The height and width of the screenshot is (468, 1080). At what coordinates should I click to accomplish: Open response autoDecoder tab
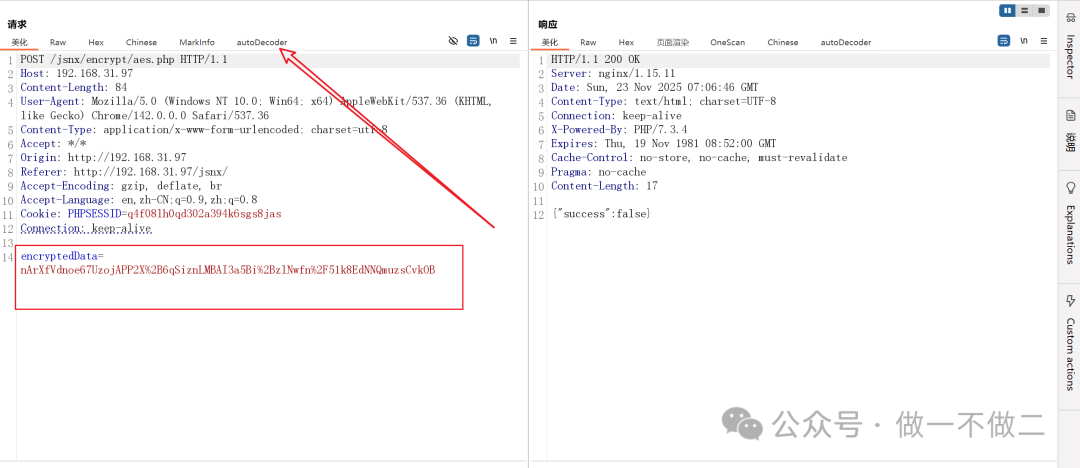846,42
